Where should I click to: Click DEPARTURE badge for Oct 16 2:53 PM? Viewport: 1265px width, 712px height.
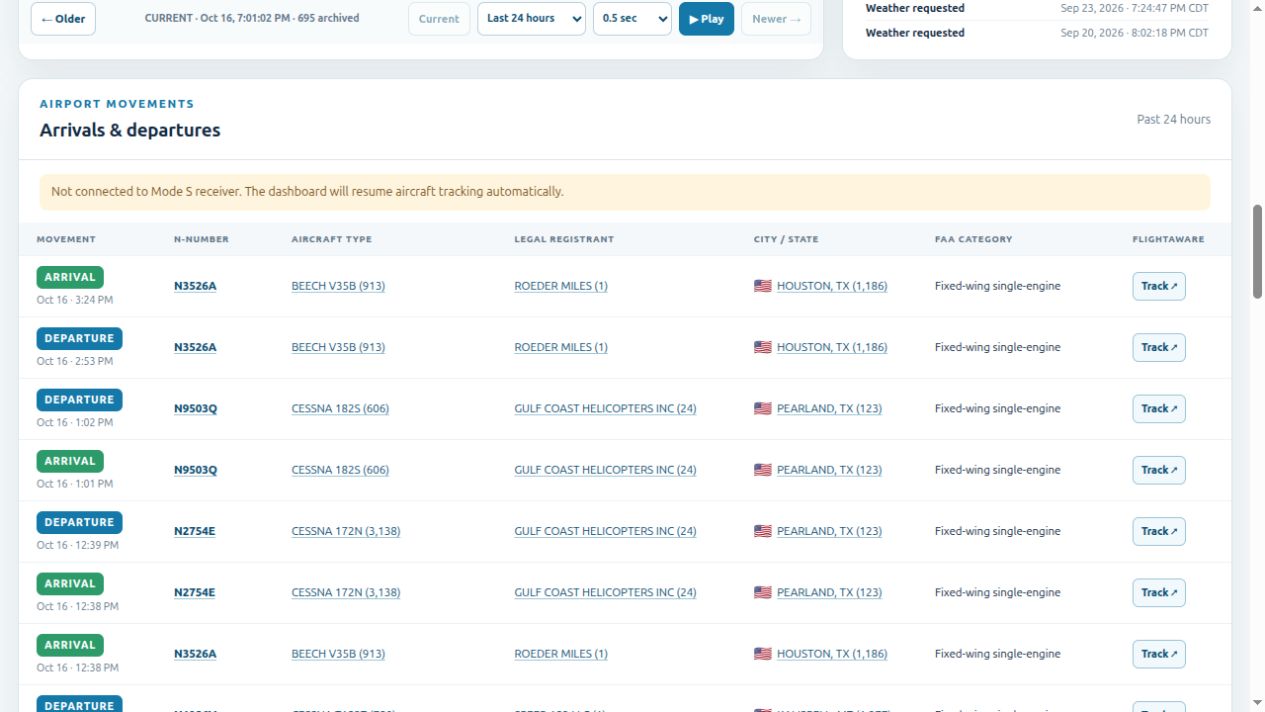tap(79, 338)
